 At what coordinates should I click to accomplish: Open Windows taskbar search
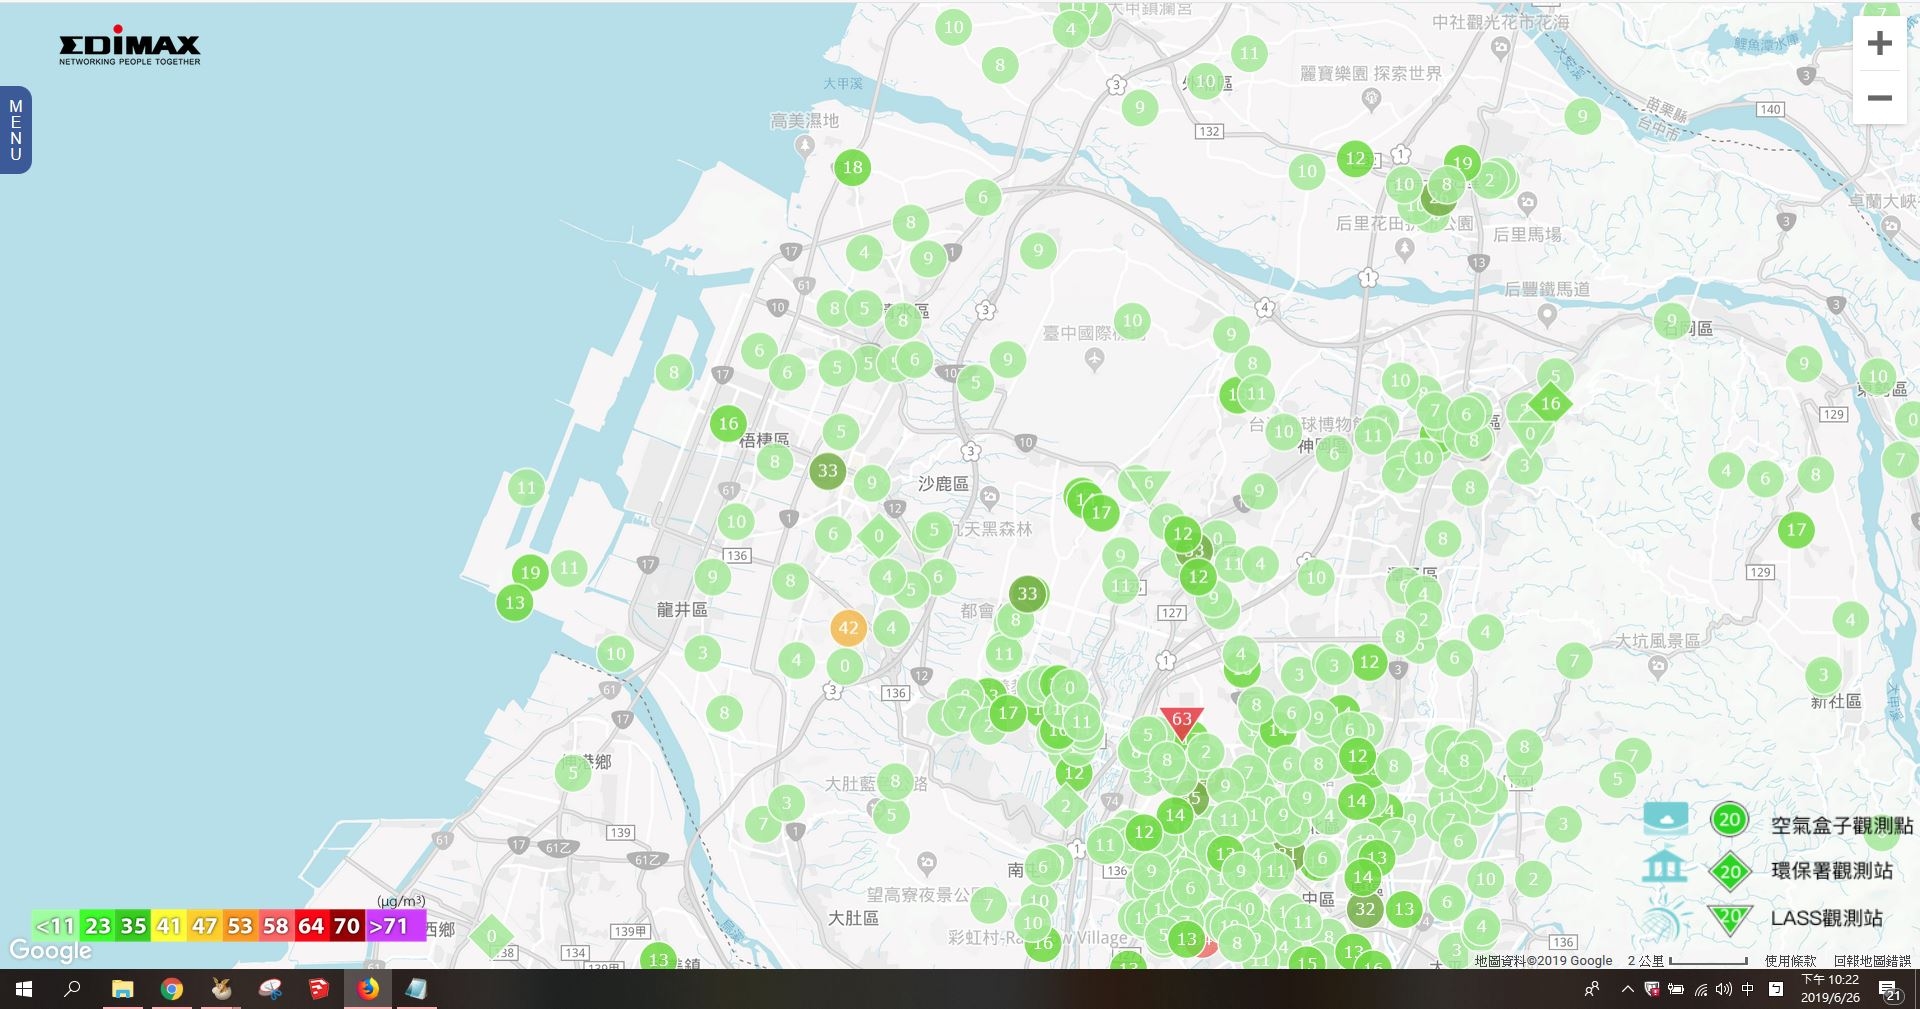[x=72, y=989]
